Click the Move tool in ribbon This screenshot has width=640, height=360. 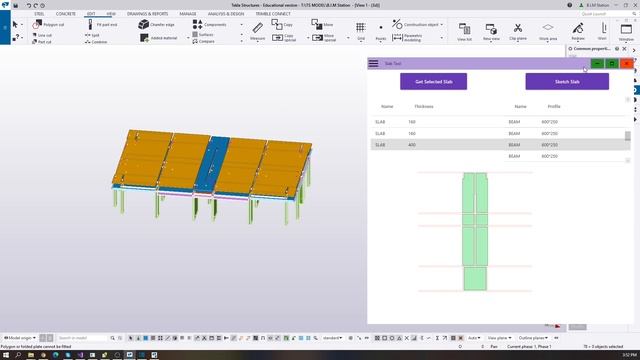click(322, 24)
